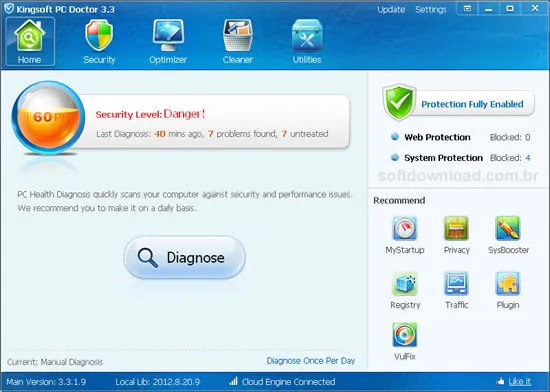
Task: Click the Main Version 3.3.1.9 text
Action: pos(46,381)
